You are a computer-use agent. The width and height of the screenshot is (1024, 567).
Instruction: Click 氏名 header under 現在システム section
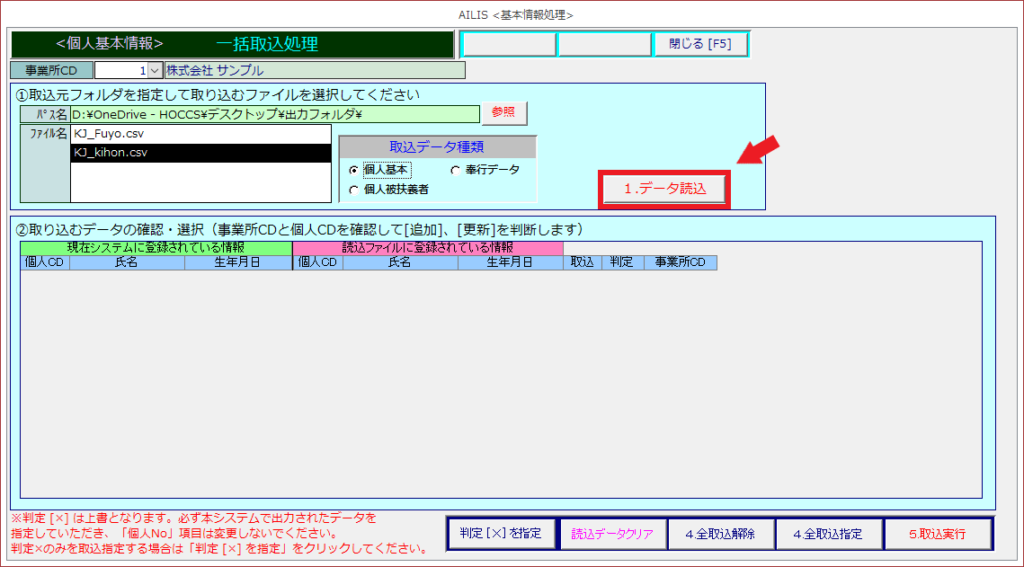coord(126,262)
